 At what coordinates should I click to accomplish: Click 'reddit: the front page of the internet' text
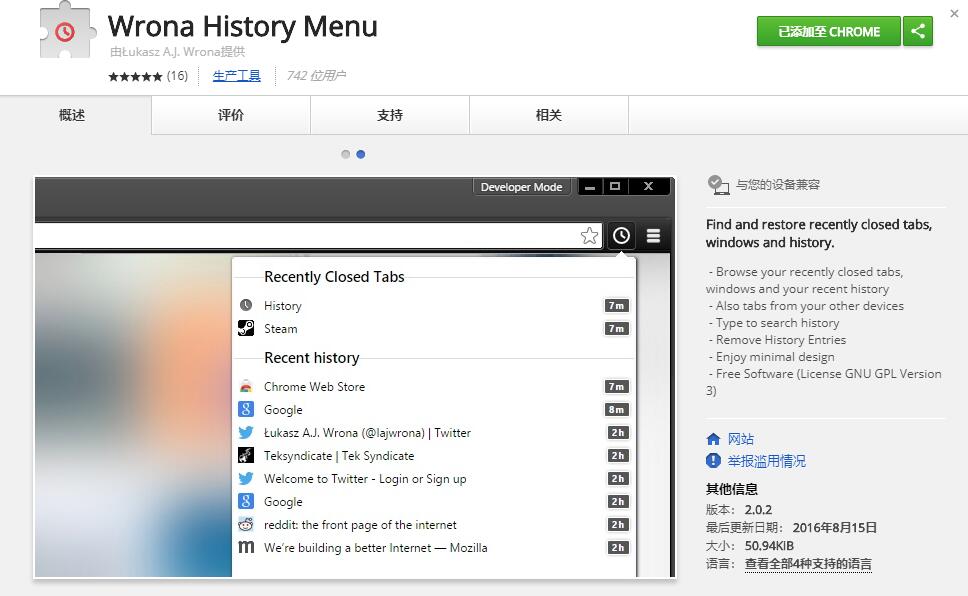click(x=361, y=525)
